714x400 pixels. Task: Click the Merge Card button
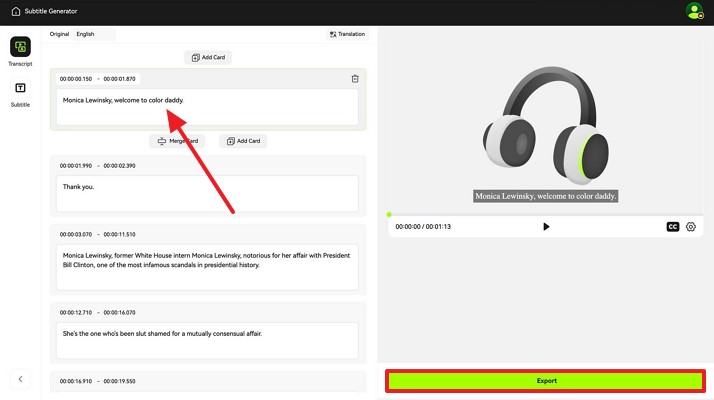[x=177, y=141]
